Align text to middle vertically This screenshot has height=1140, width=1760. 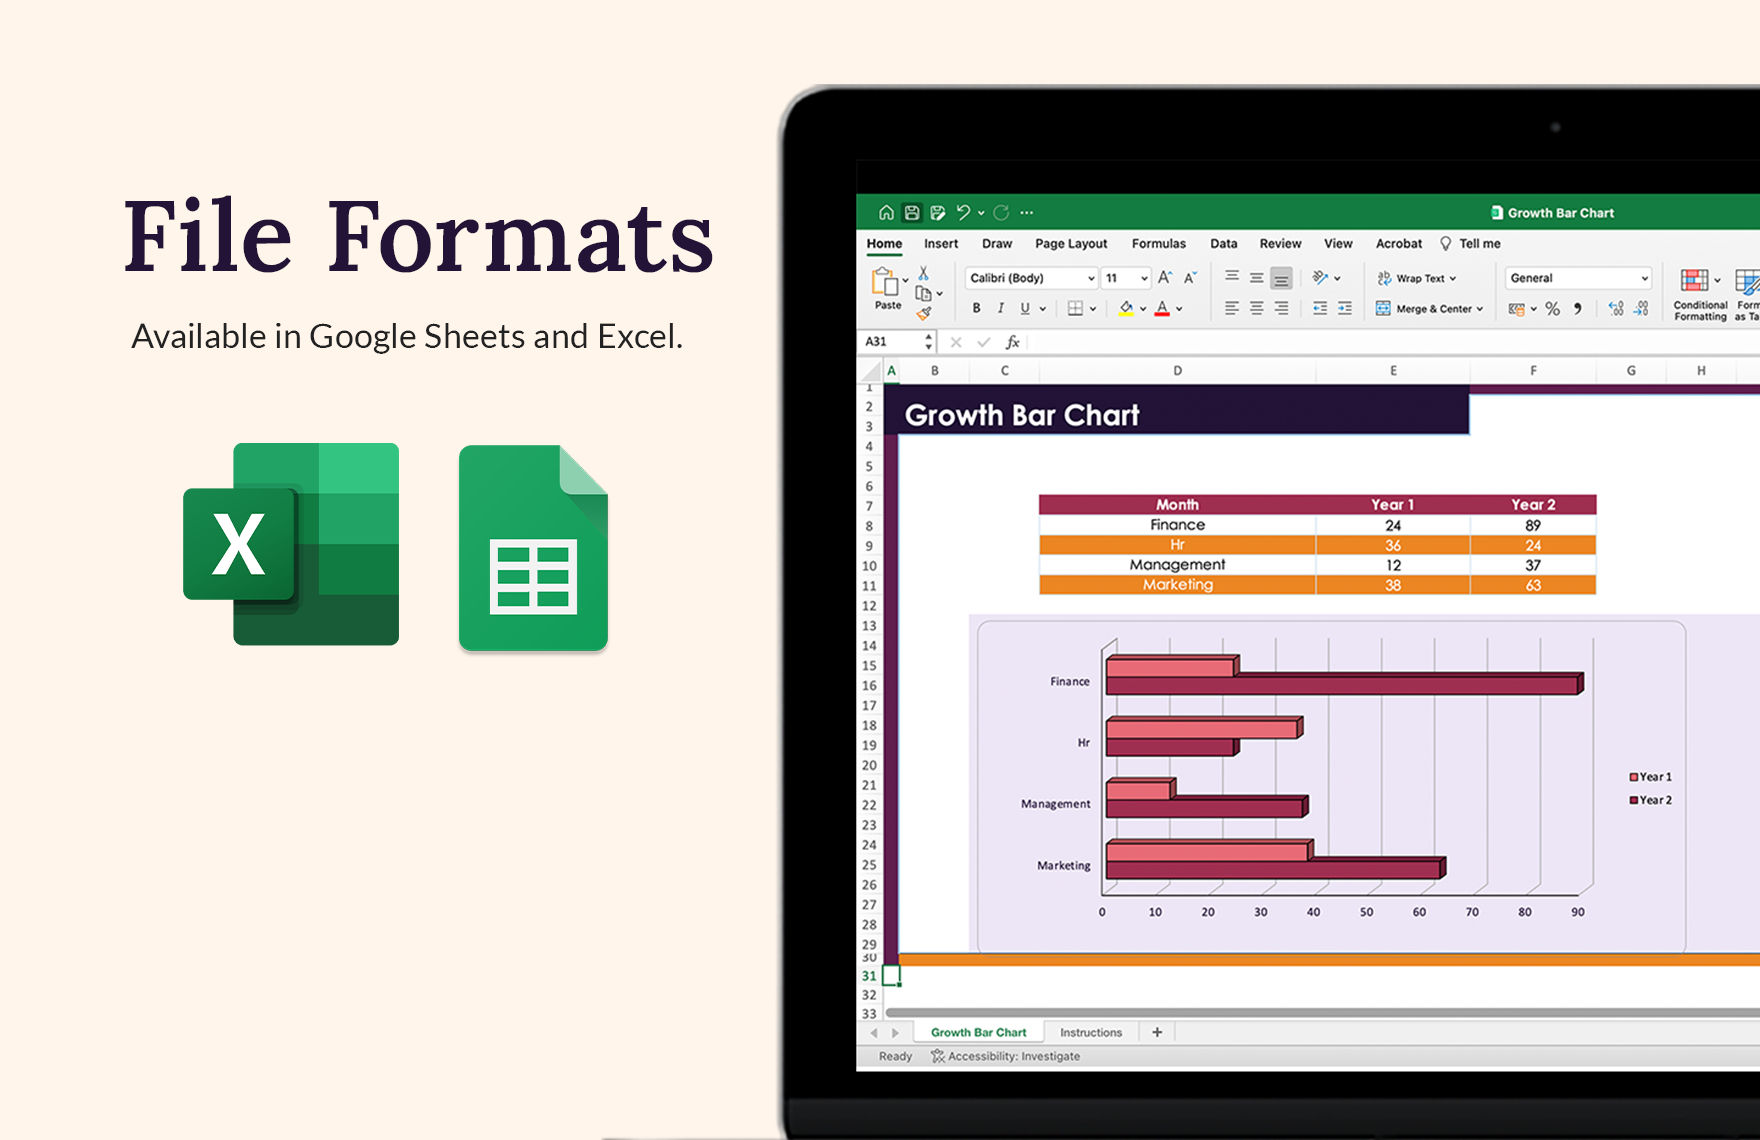click(1257, 277)
